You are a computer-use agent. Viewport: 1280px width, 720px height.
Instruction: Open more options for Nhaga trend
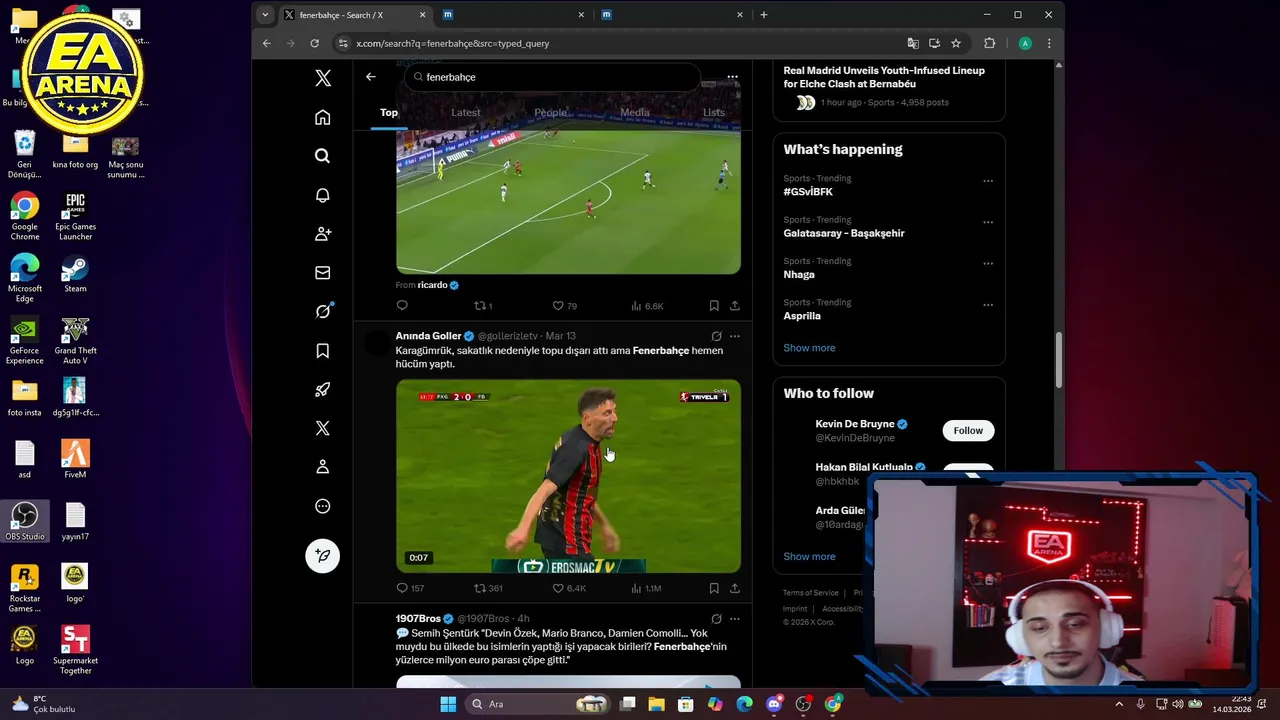tap(988, 264)
